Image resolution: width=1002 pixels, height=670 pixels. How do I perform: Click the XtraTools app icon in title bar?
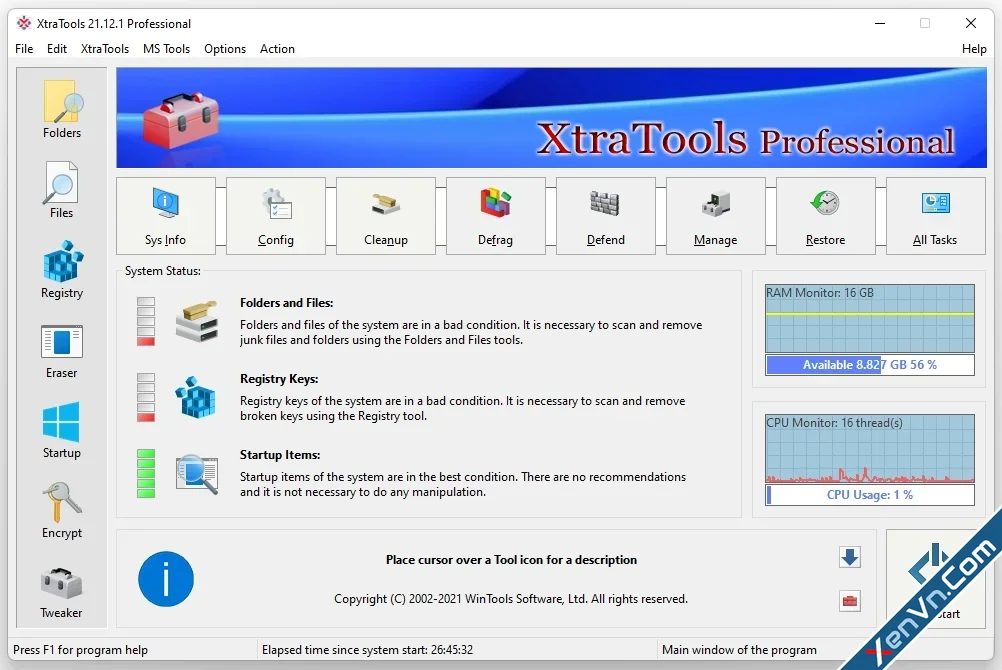(24, 24)
